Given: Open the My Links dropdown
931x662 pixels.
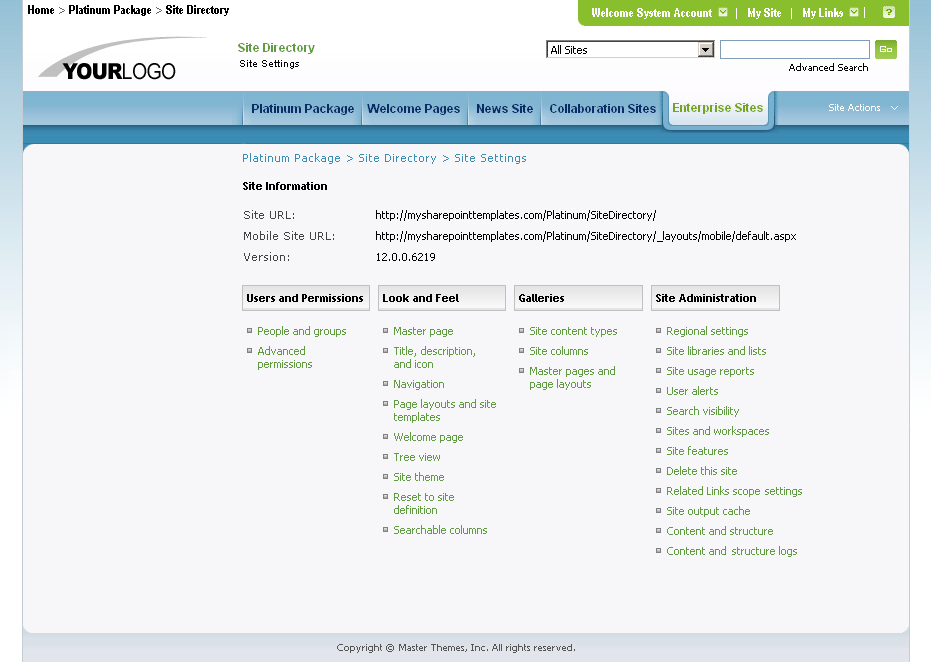Looking at the screenshot, I should [x=825, y=13].
